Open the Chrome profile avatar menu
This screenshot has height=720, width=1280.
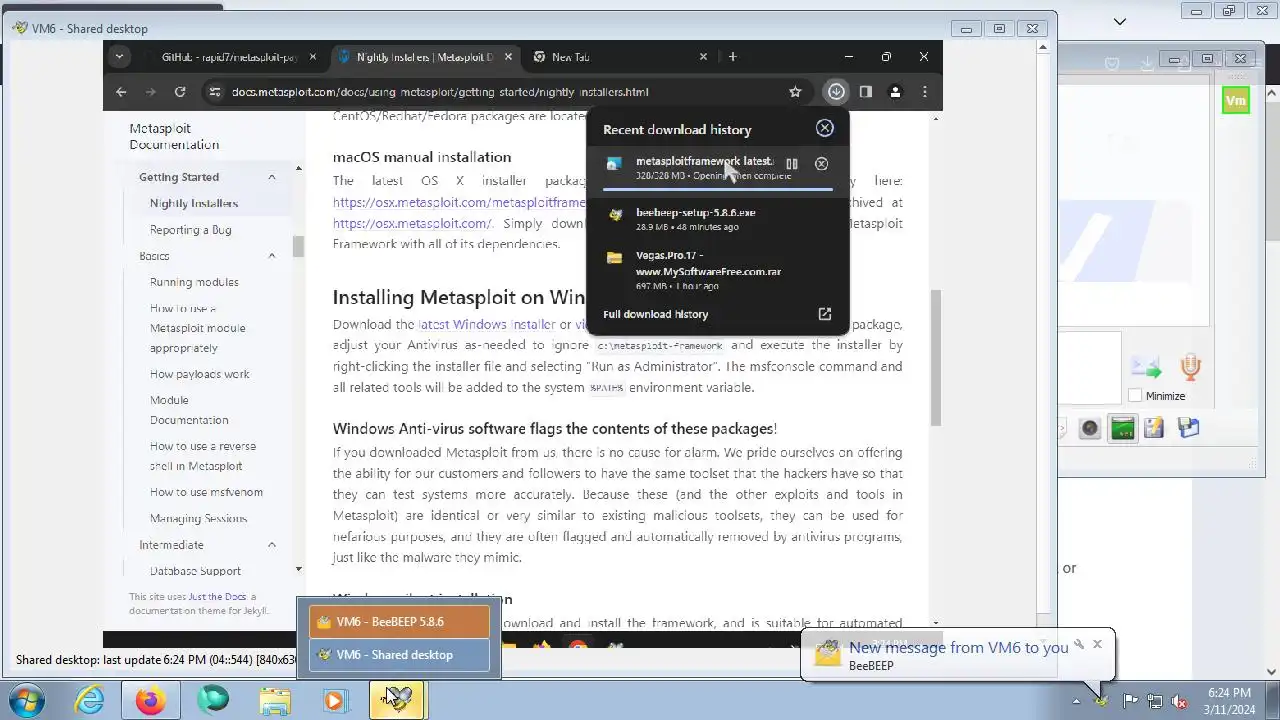coord(895,92)
